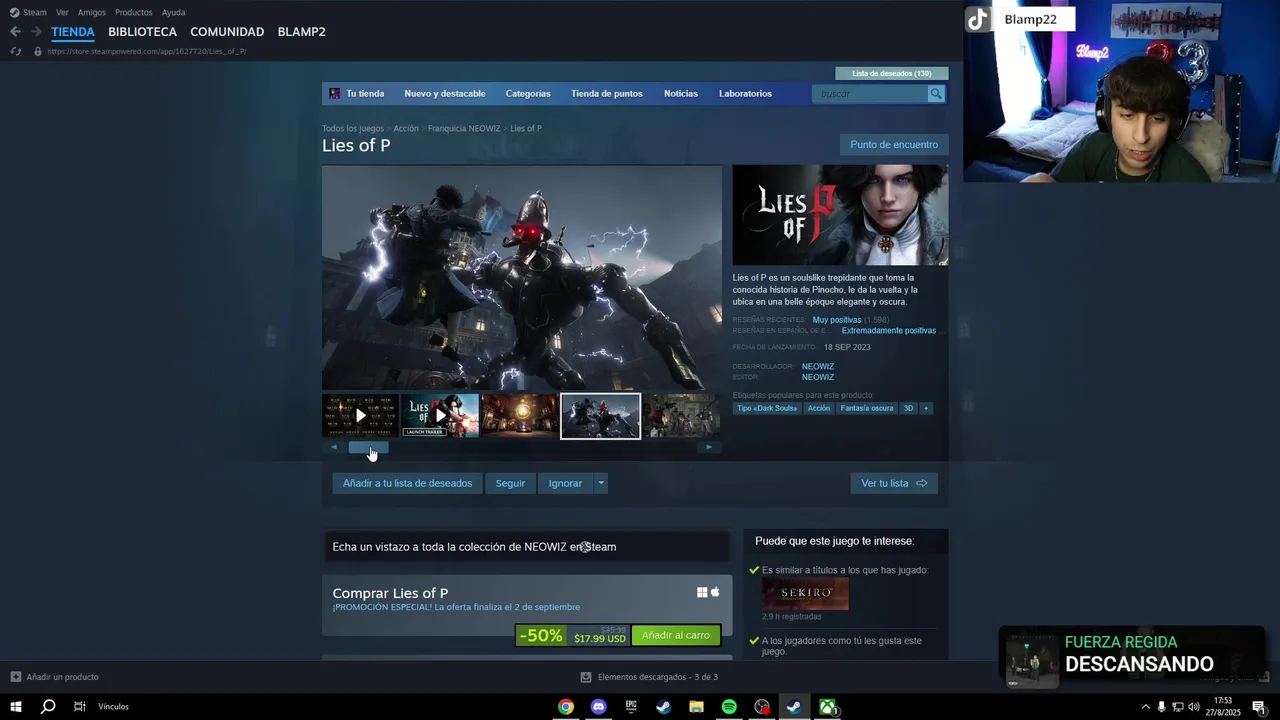Show hidden system tray icons

click(1145, 707)
